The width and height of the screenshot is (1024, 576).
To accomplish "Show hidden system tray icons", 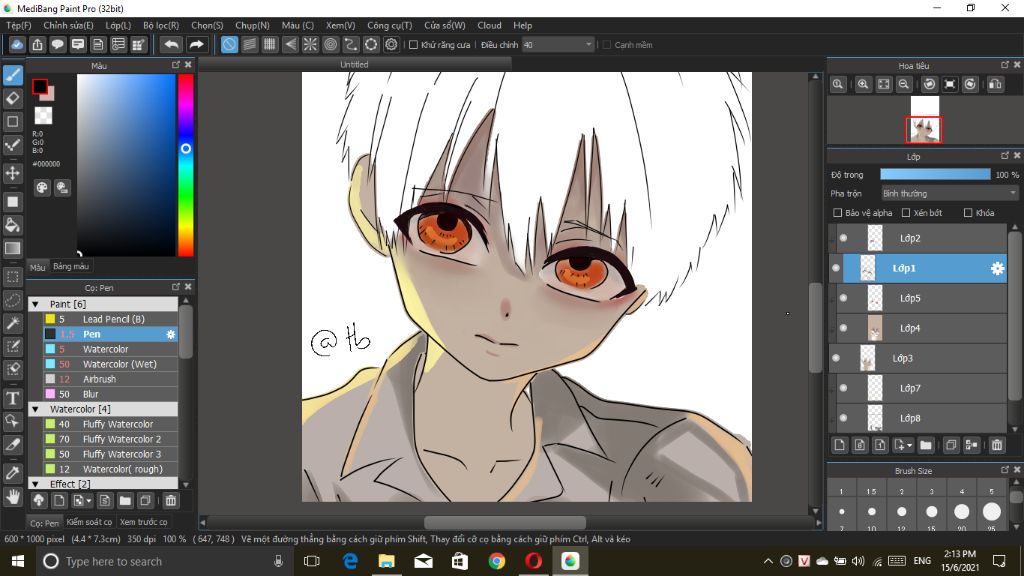I will pos(768,561).
